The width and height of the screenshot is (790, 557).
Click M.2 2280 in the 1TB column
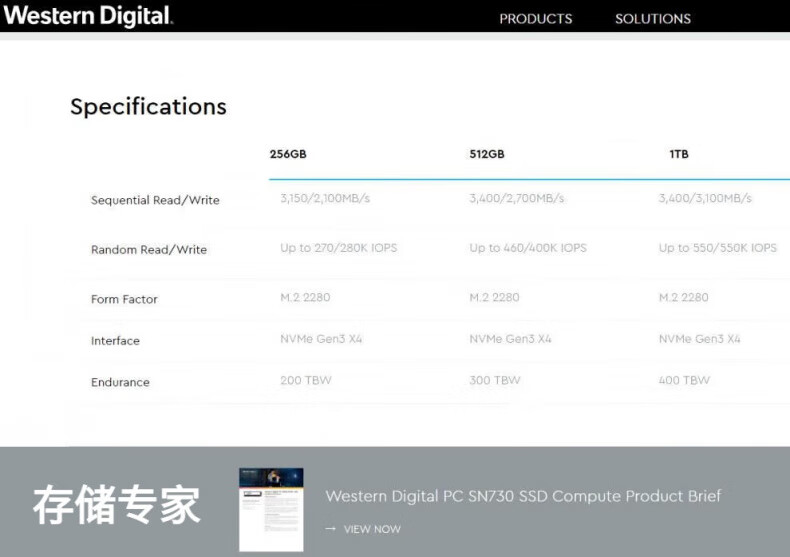pos(684,297)
